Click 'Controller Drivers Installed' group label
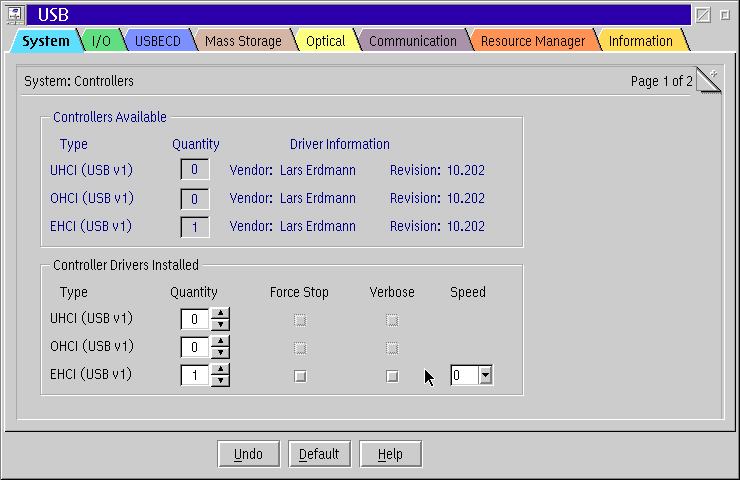 tap(126, 265)
